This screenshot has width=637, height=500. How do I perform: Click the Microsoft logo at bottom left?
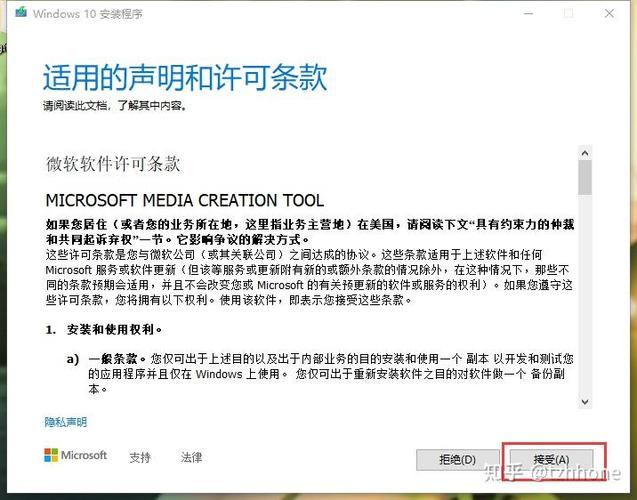[76, 455]
